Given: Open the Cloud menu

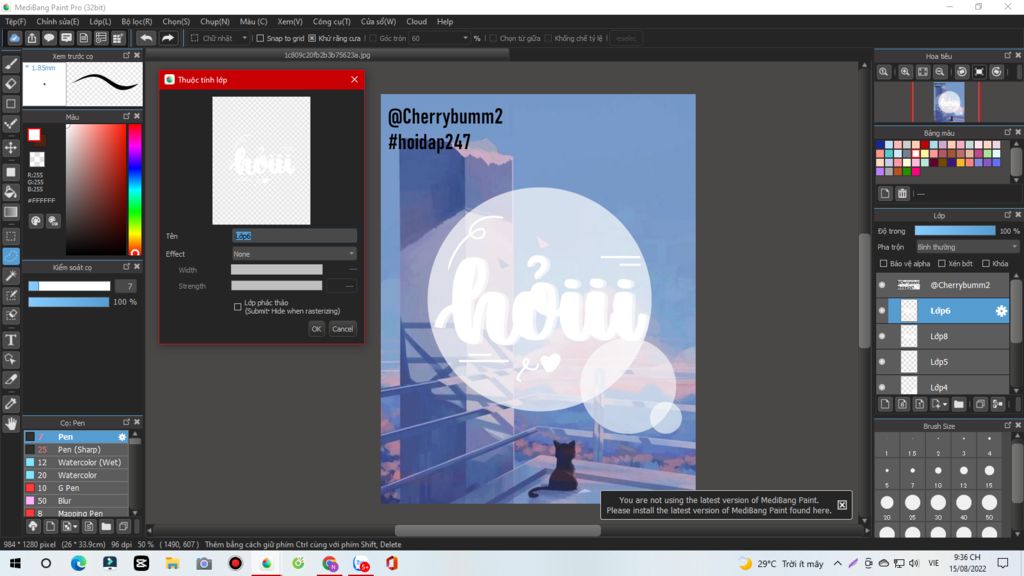Looking at the screenshot, I should [x=416, y=22].
